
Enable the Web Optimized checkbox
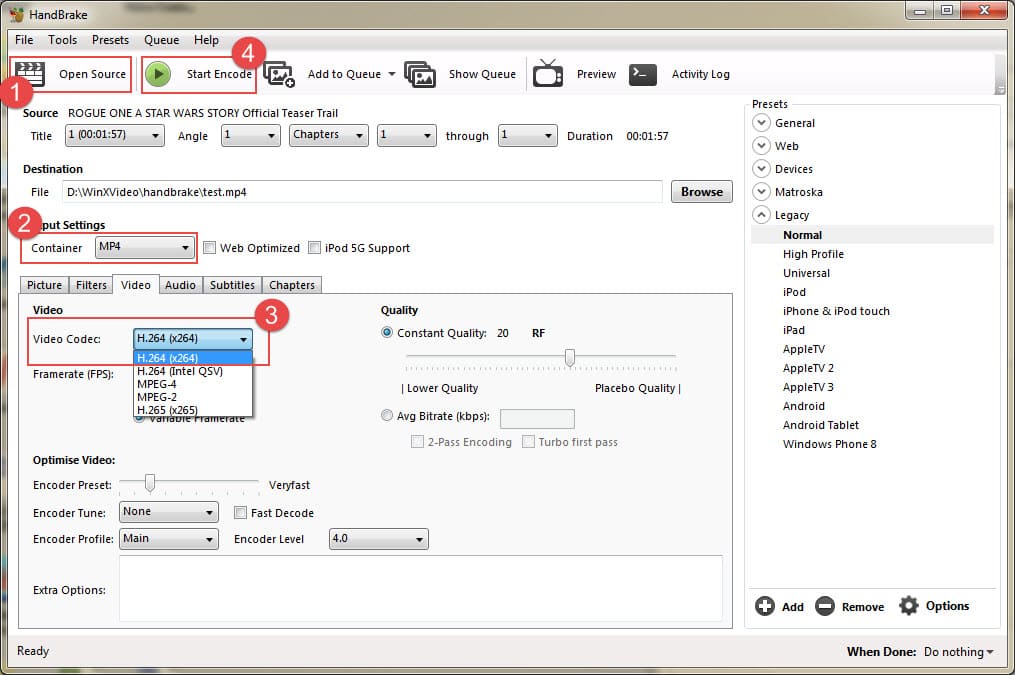(209, 248)
